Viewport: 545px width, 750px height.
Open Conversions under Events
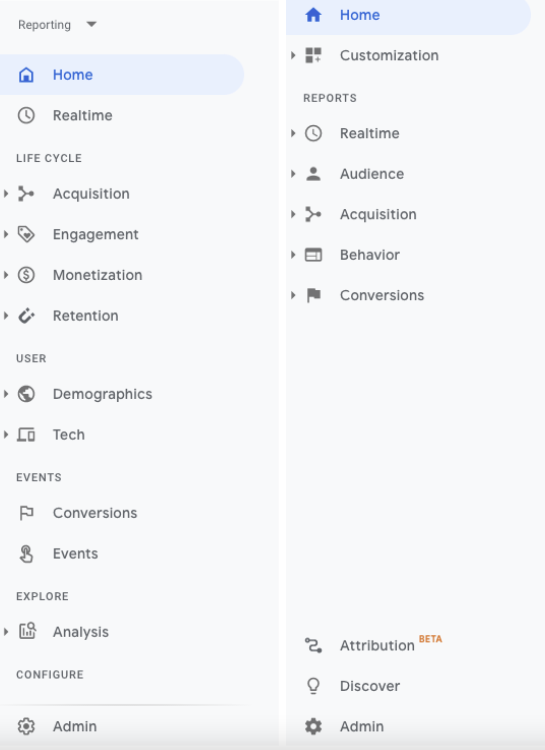(95, 513)
